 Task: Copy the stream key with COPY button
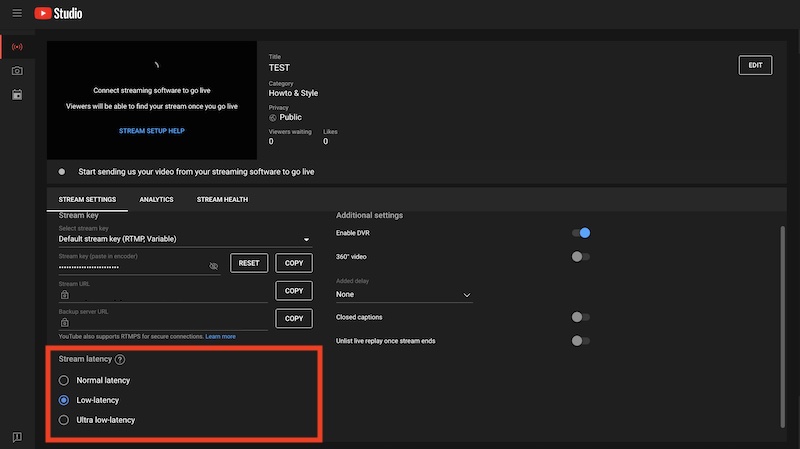(x=294, y=263)
